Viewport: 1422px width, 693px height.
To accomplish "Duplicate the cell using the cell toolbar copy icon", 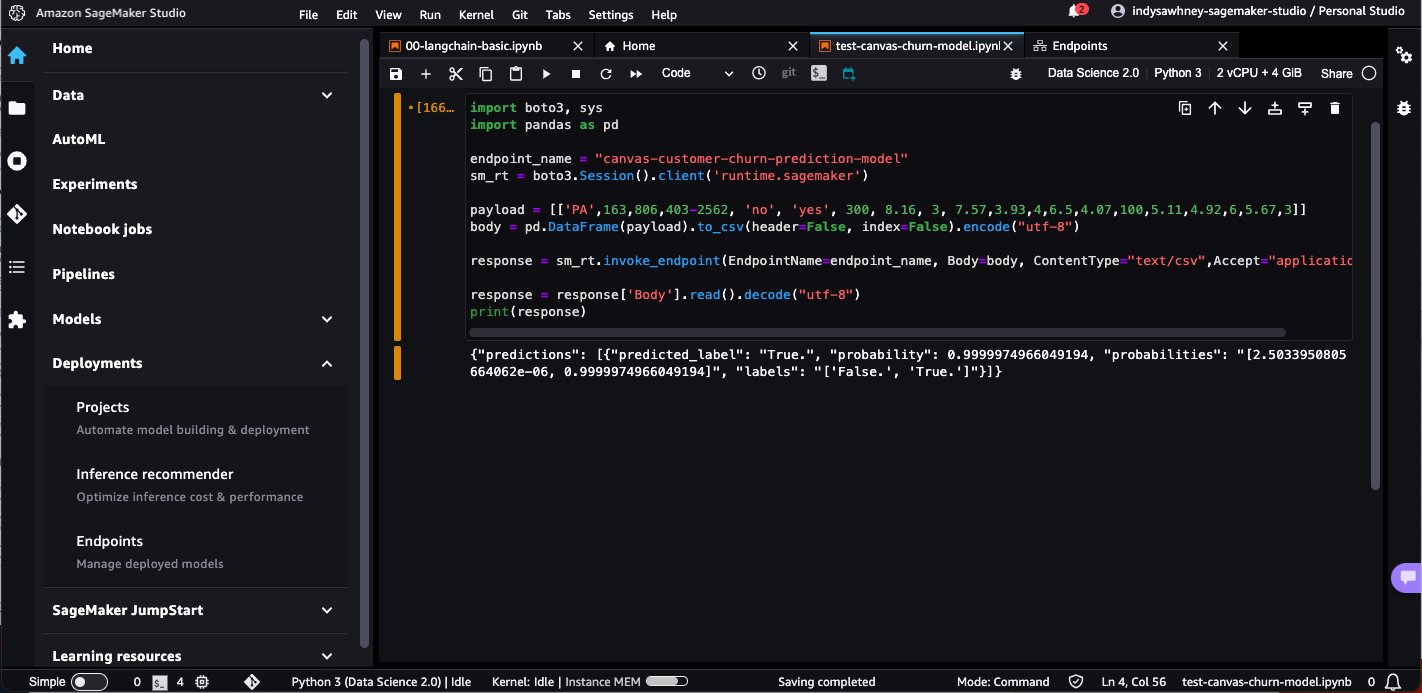I will click(1185, 108).
